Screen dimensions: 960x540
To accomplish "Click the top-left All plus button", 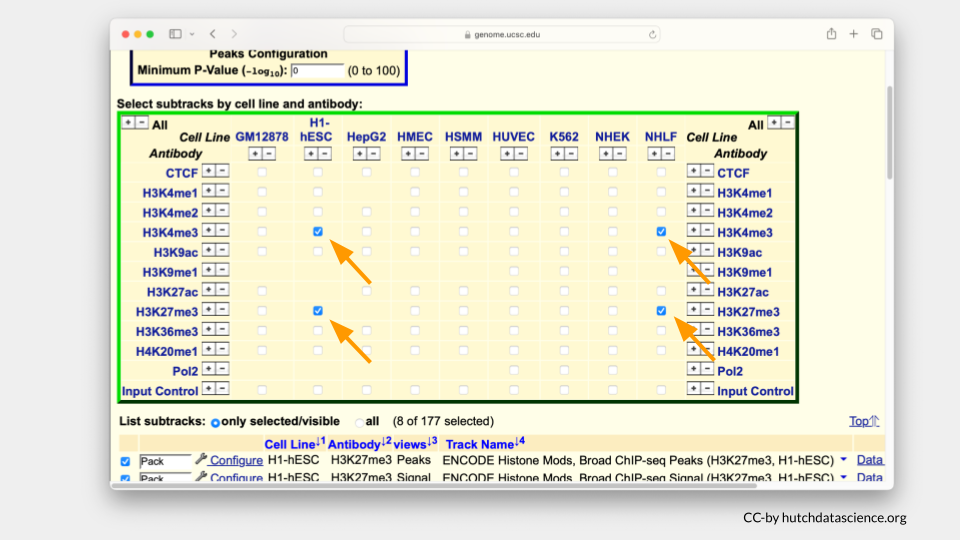I will [128, 122].
